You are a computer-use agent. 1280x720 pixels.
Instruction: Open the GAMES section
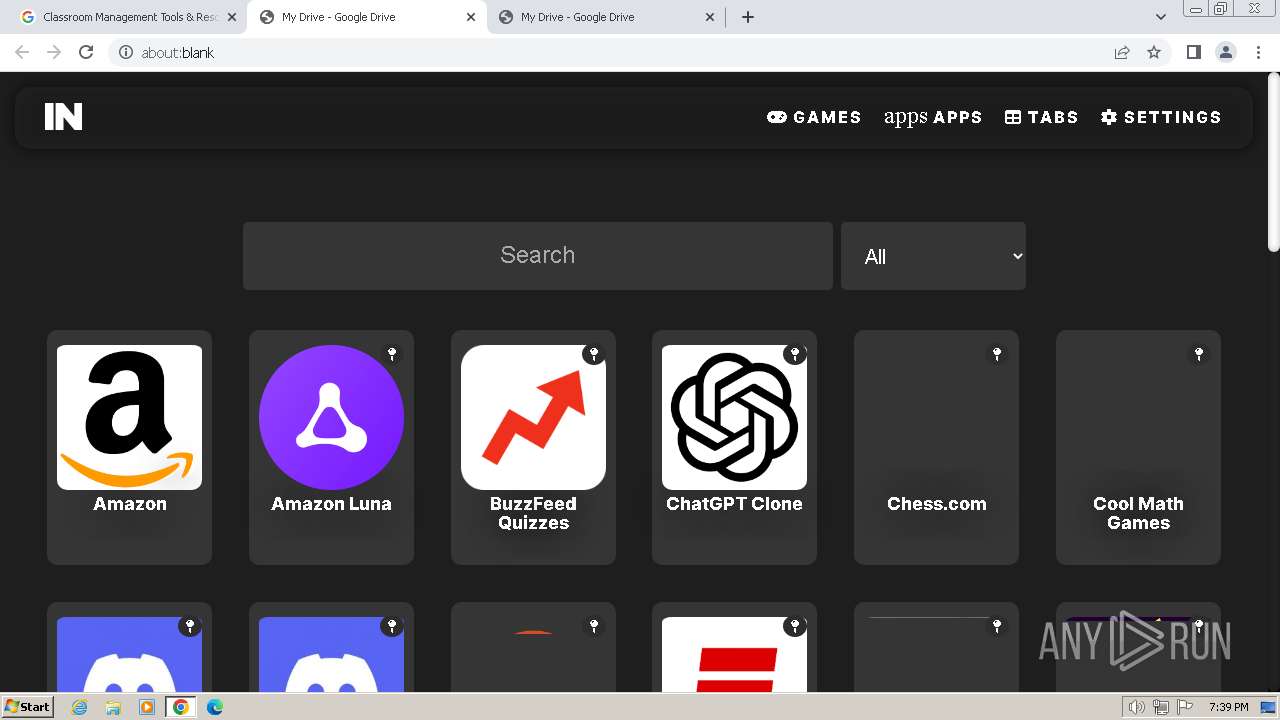814,117
